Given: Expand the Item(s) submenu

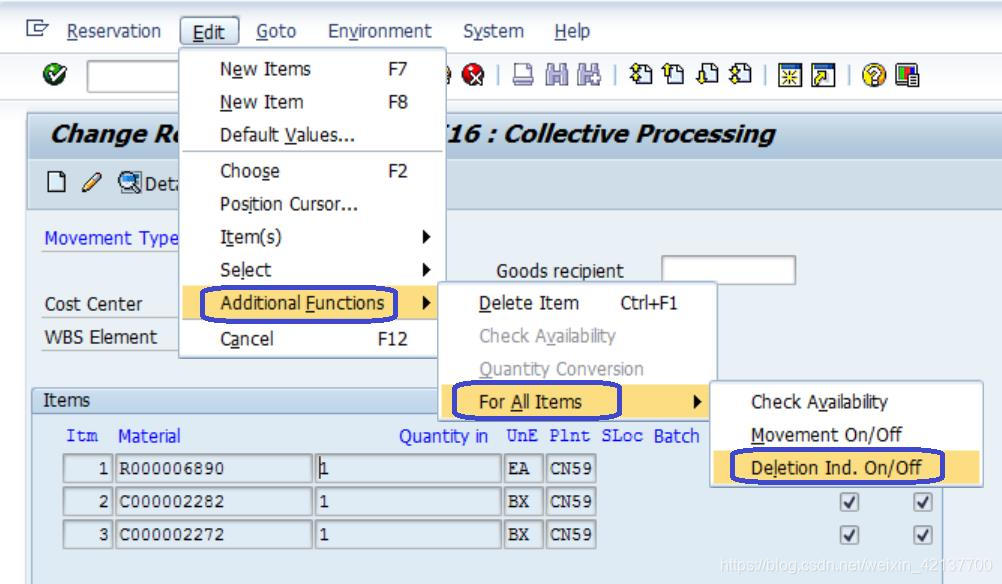Looking at the screenshot, I should (313, 237).
